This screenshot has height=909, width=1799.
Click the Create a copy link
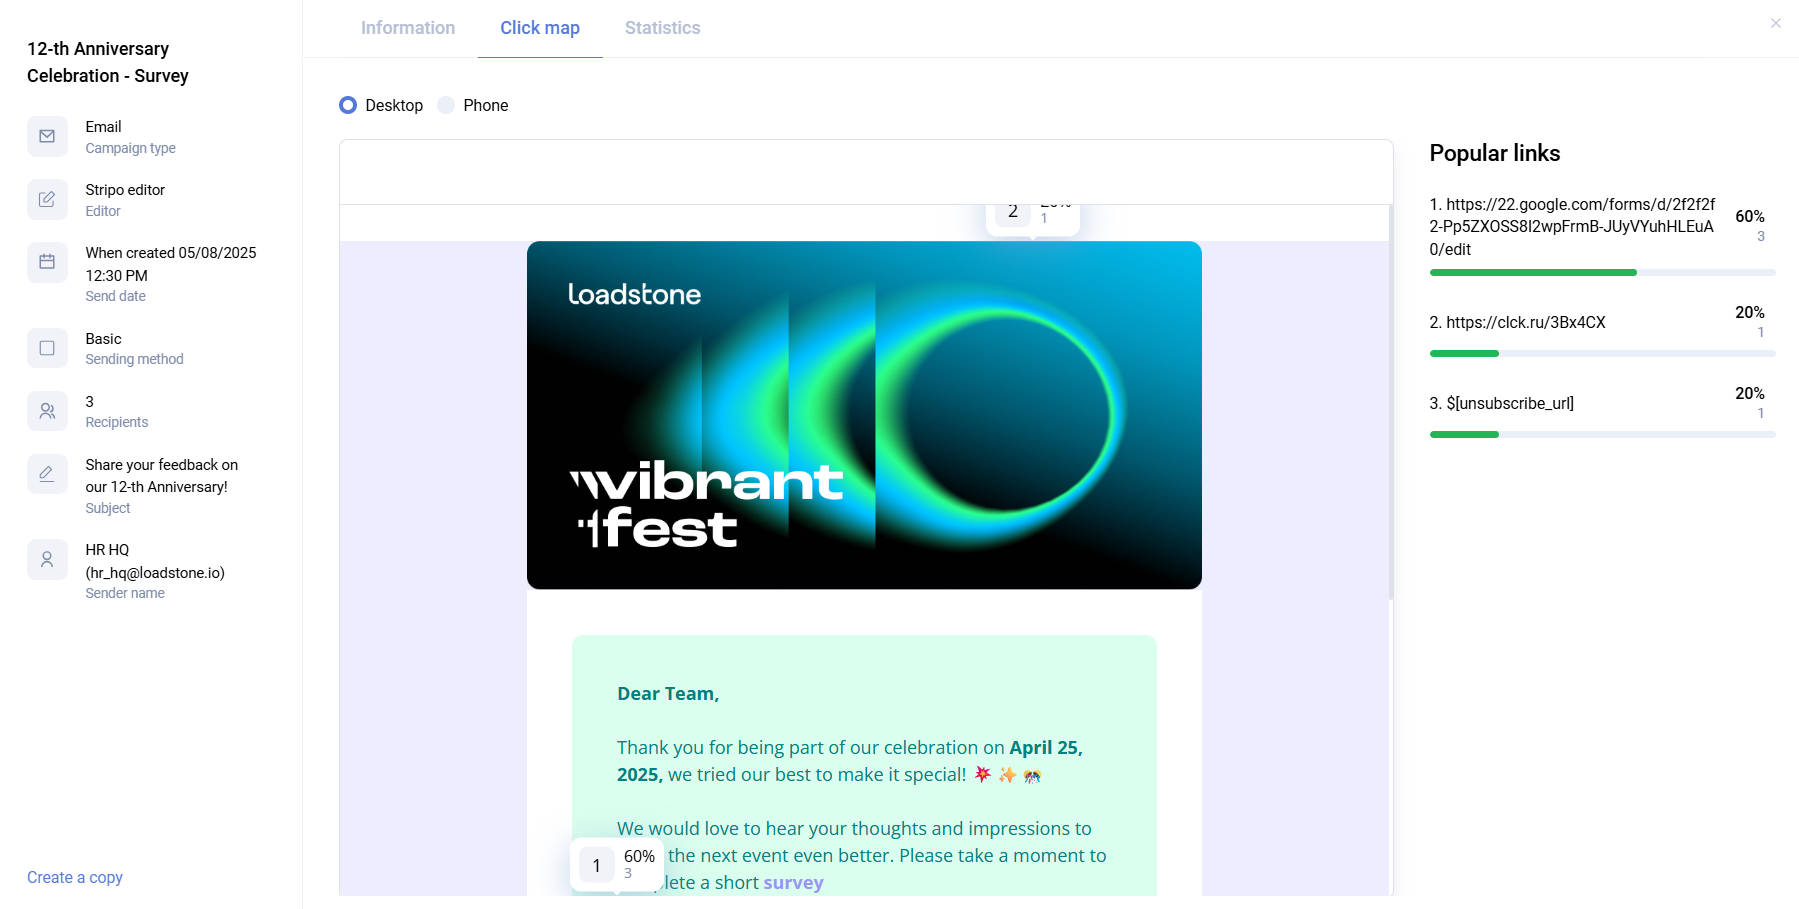pyautogui.click(x=75, y=877)
